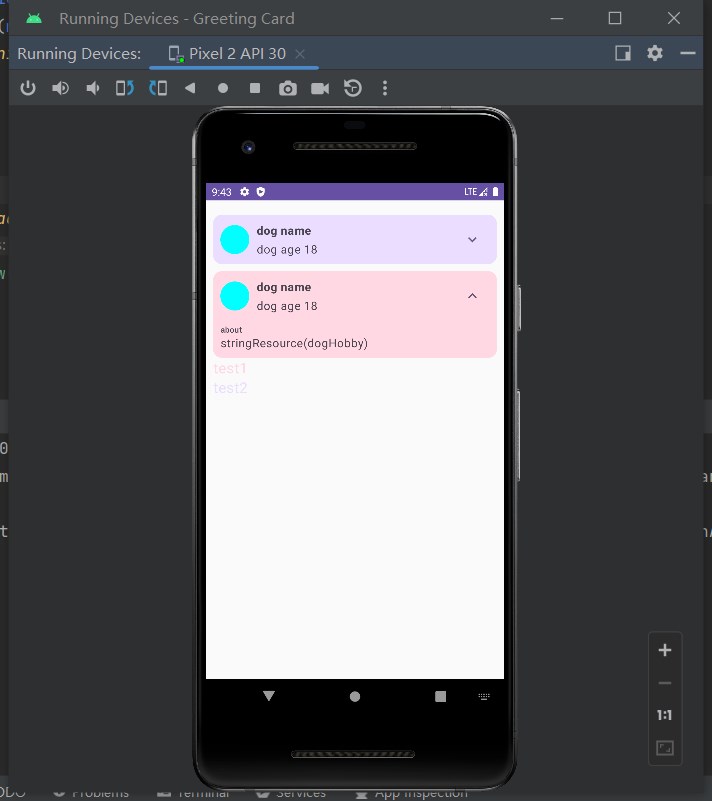Tap the shield icon in status bar
The image size is (712, 801).
click(260, 192)
